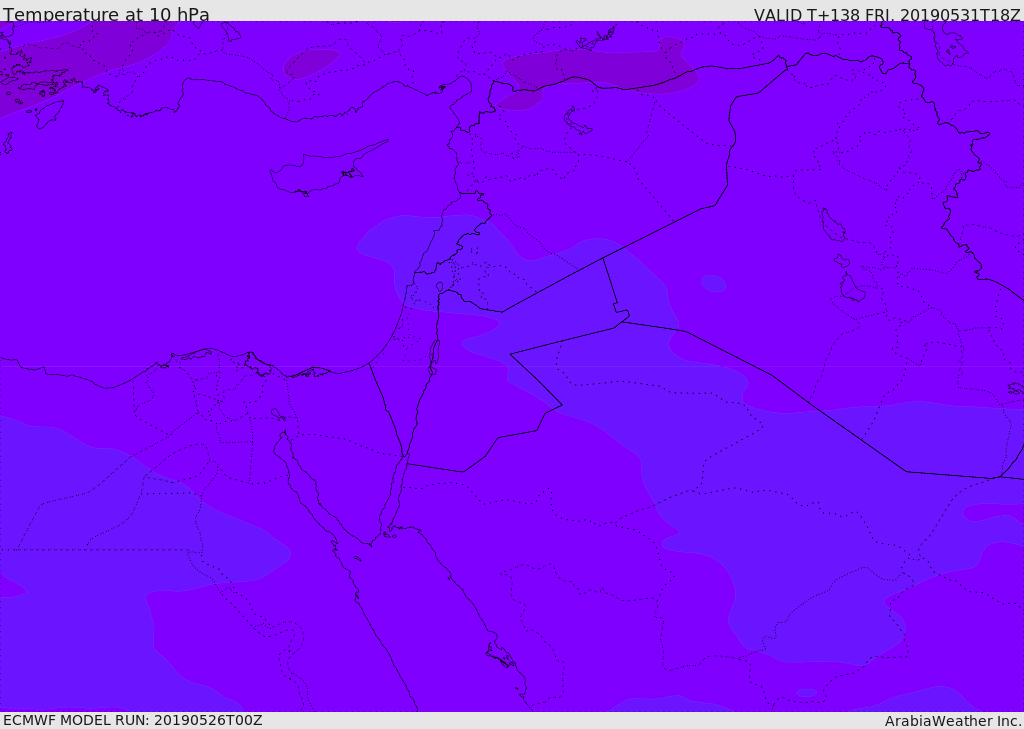The width and height of the screenshot is (1024, 729).
Task: Click the 'VALID T+138 FRI. 20190531T18Z' label
Action: (887, 14)
